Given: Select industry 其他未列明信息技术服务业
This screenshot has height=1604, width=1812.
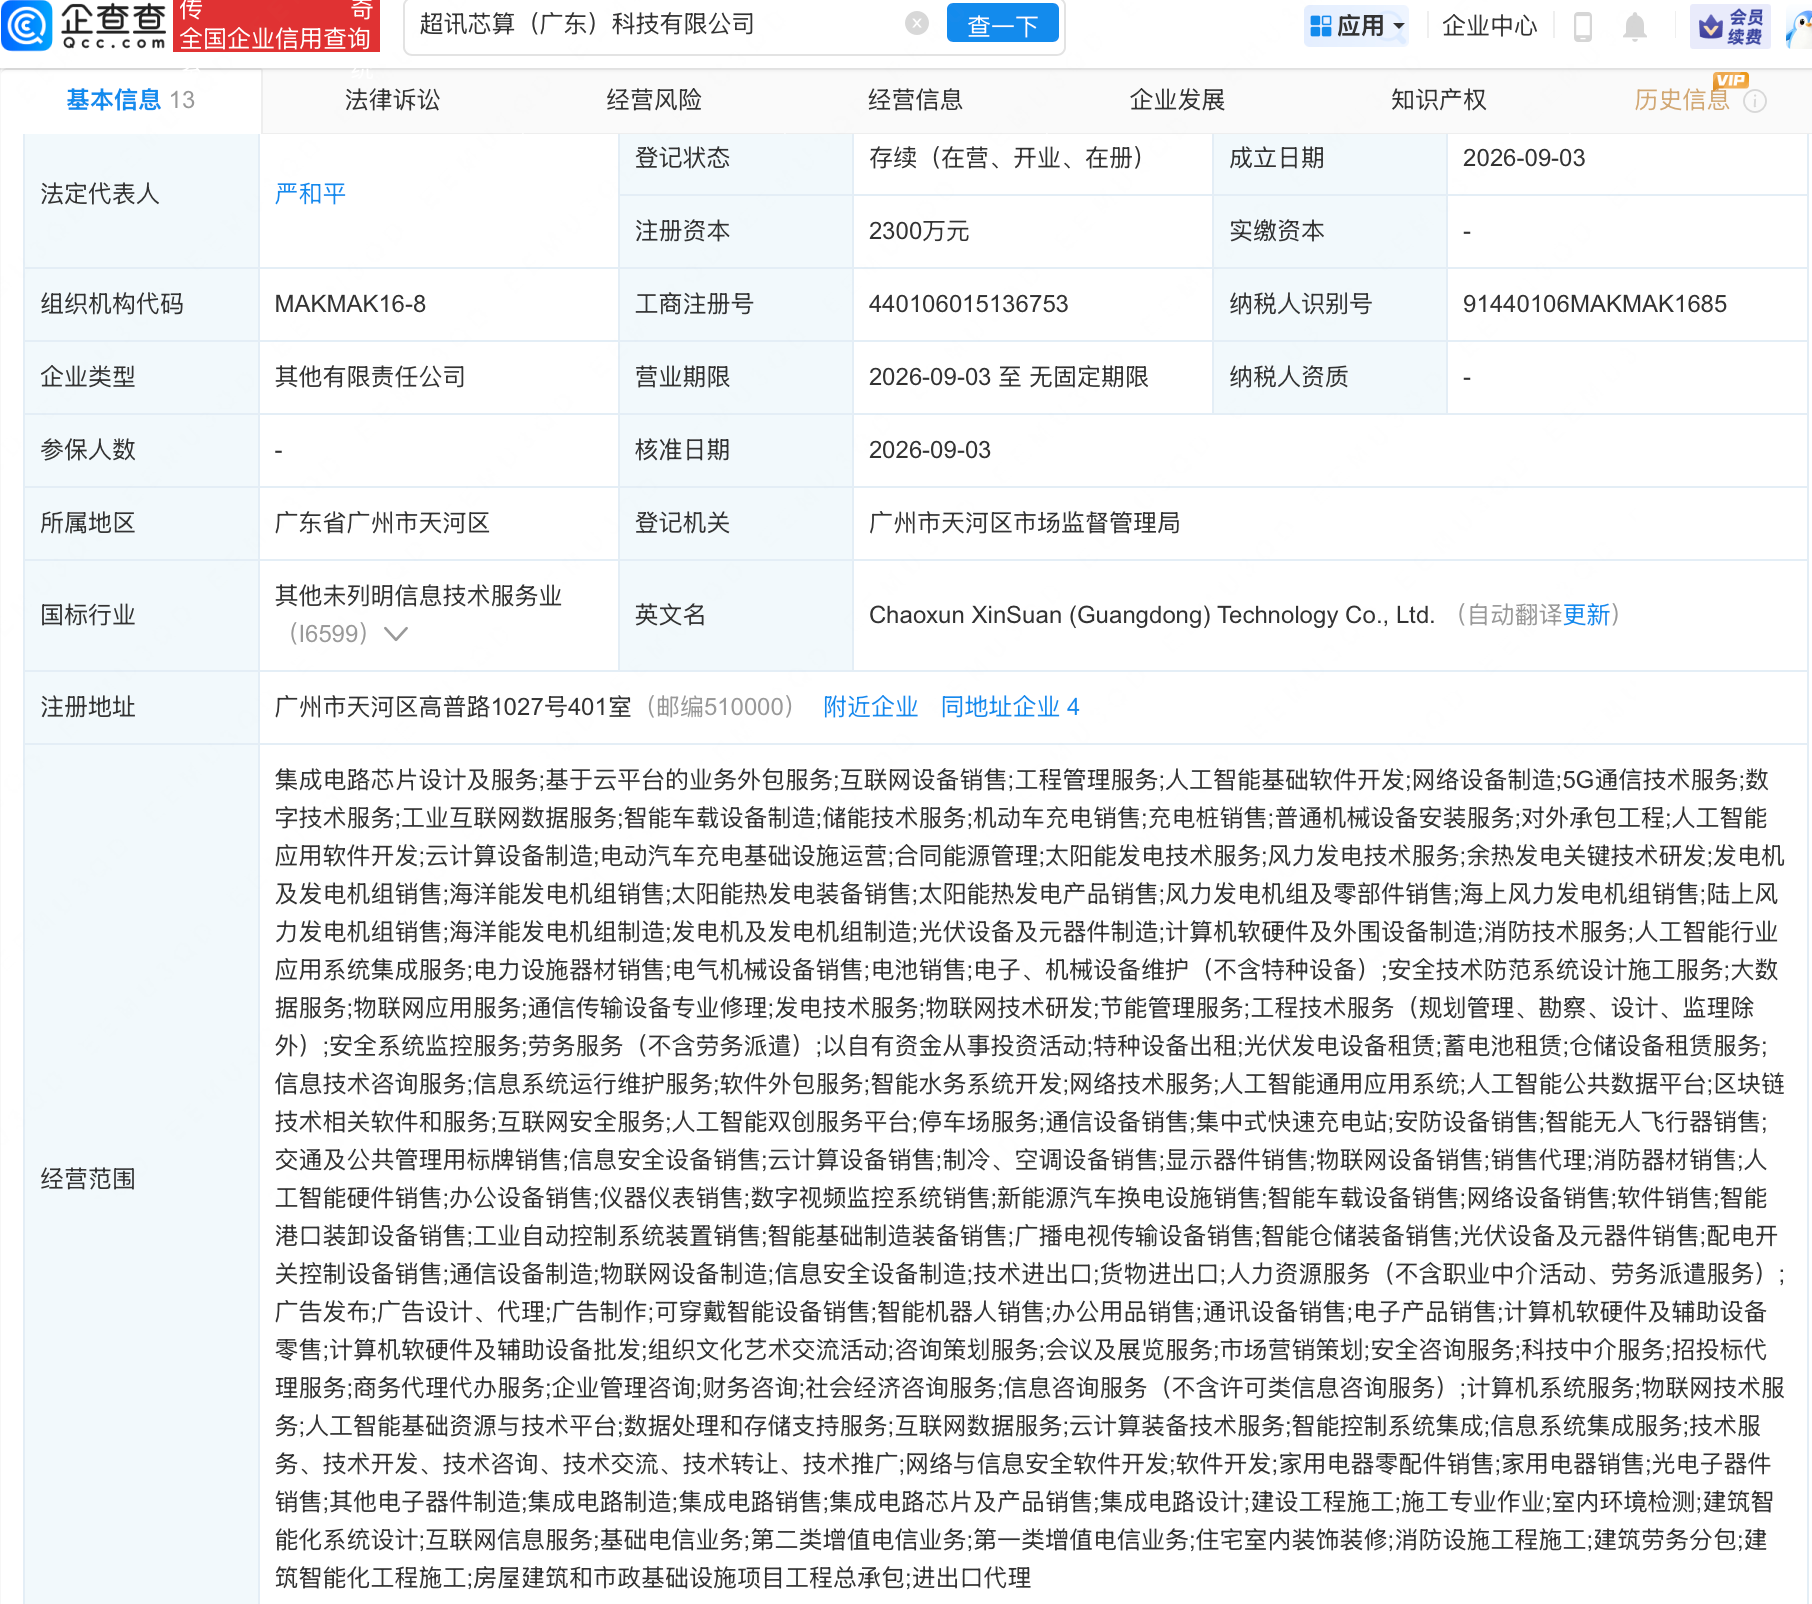Looking at the screenshot, I should coord(418,596).
